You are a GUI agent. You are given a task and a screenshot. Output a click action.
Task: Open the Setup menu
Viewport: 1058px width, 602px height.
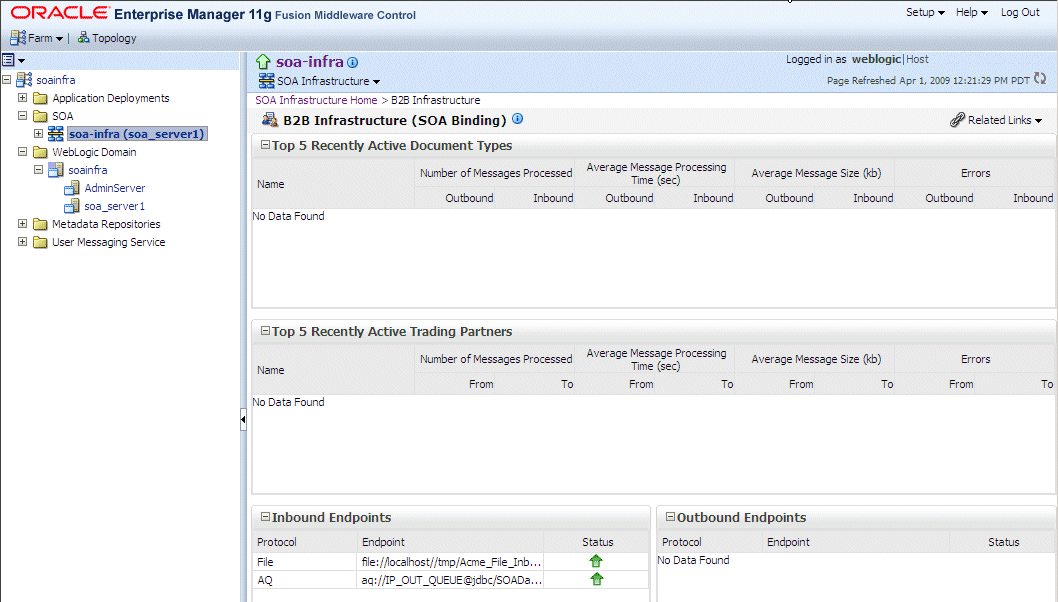pyautogui.click(x=925, y=12)
